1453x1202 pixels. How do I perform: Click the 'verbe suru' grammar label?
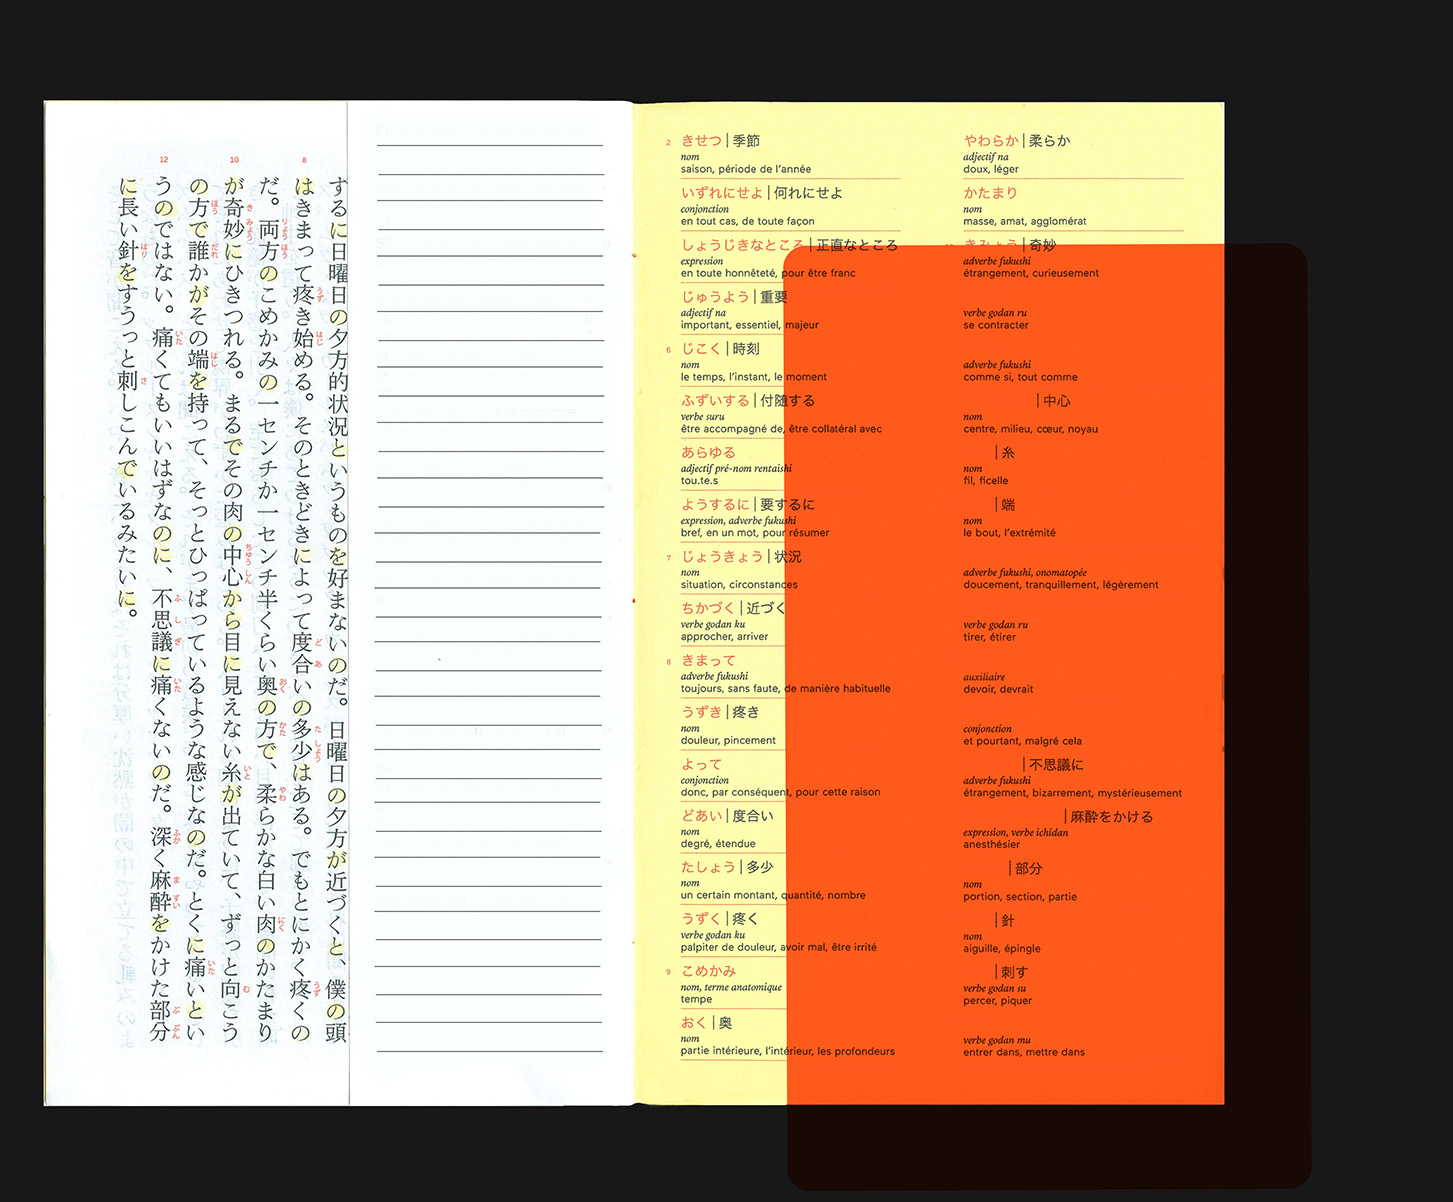coord(703,417)
